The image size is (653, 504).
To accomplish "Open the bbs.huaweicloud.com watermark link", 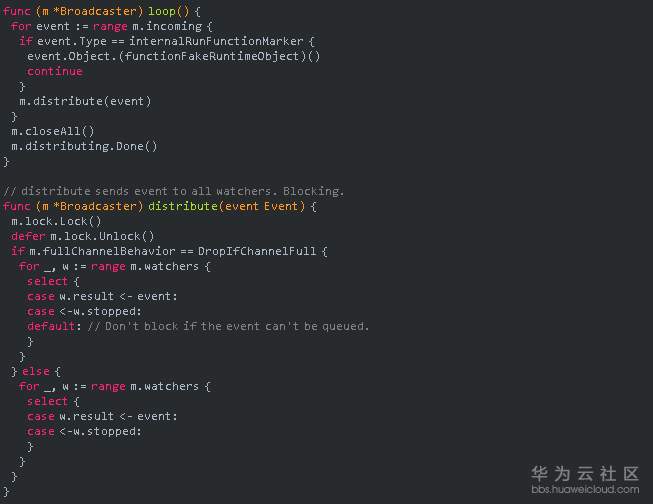I will pos(585,490).
